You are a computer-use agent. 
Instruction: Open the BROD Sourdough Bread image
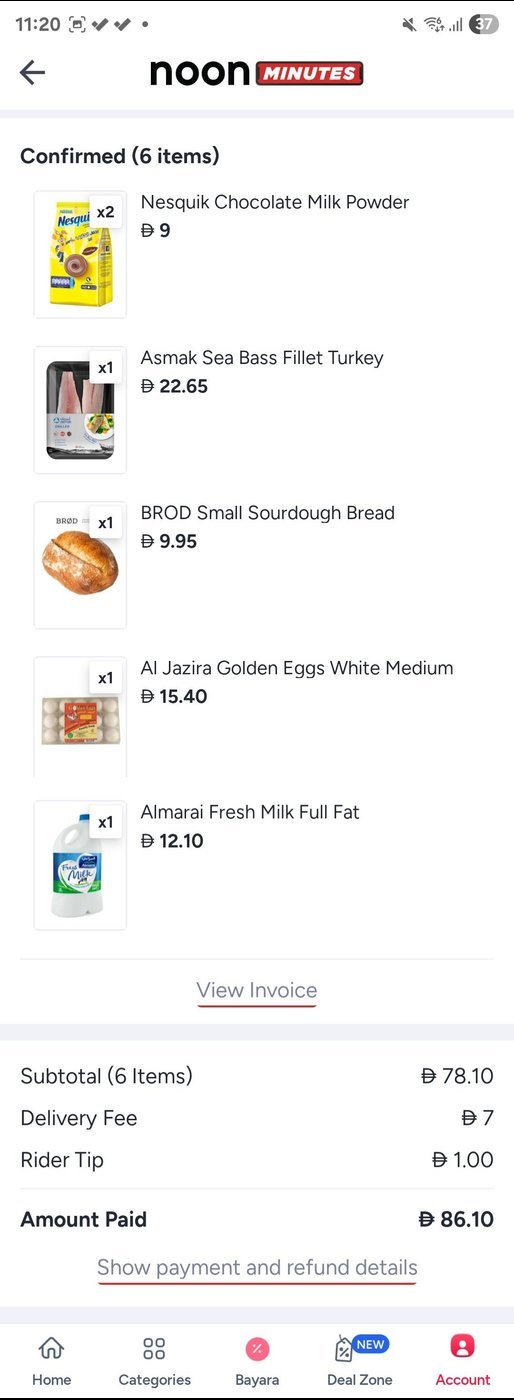click(80, 565)
